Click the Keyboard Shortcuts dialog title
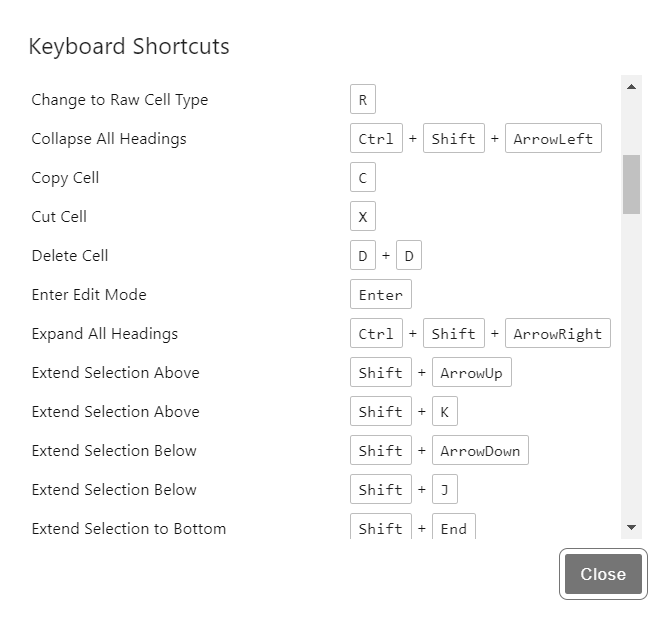Image resolution: width=668 pixels, height=618 pixels. coord(129,46)
